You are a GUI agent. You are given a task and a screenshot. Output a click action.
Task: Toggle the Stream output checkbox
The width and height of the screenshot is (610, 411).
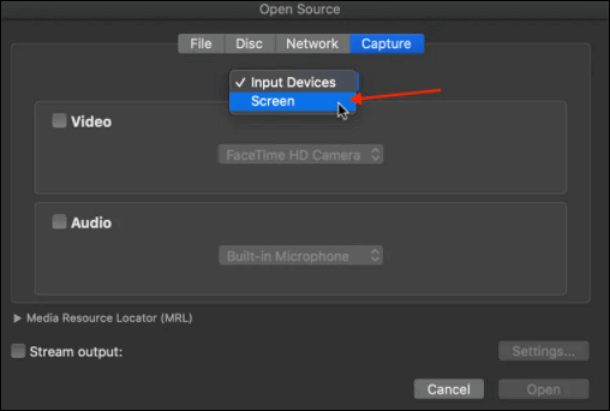[x=18, y=351]
